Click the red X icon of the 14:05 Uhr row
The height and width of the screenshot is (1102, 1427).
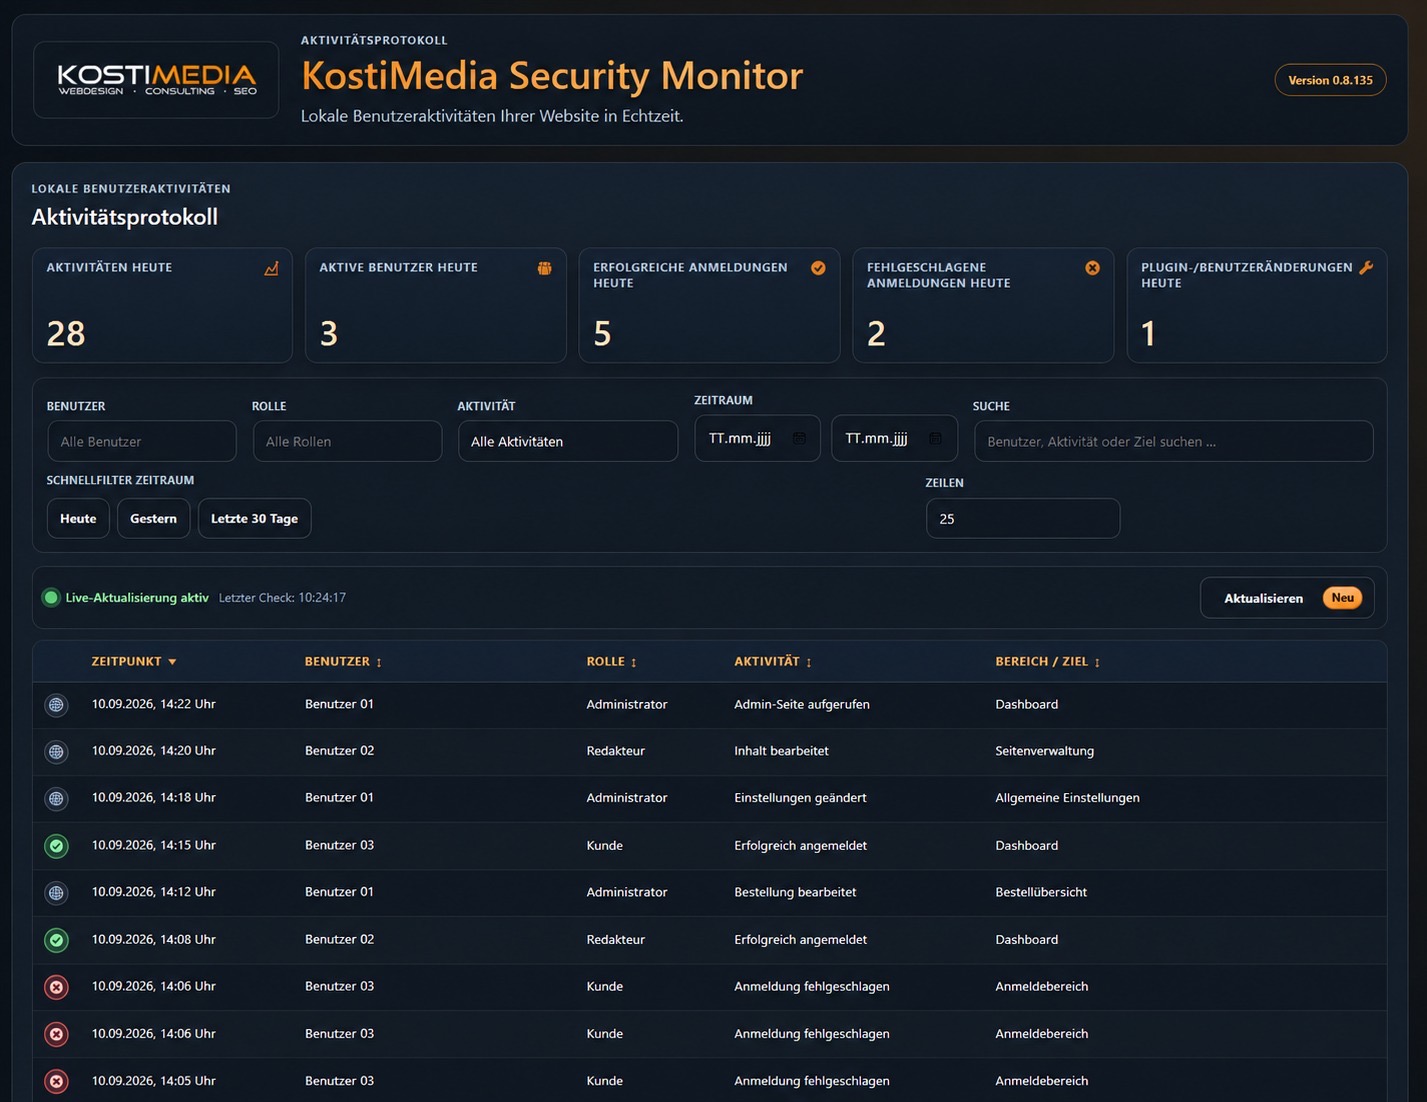coord(57,1081)
